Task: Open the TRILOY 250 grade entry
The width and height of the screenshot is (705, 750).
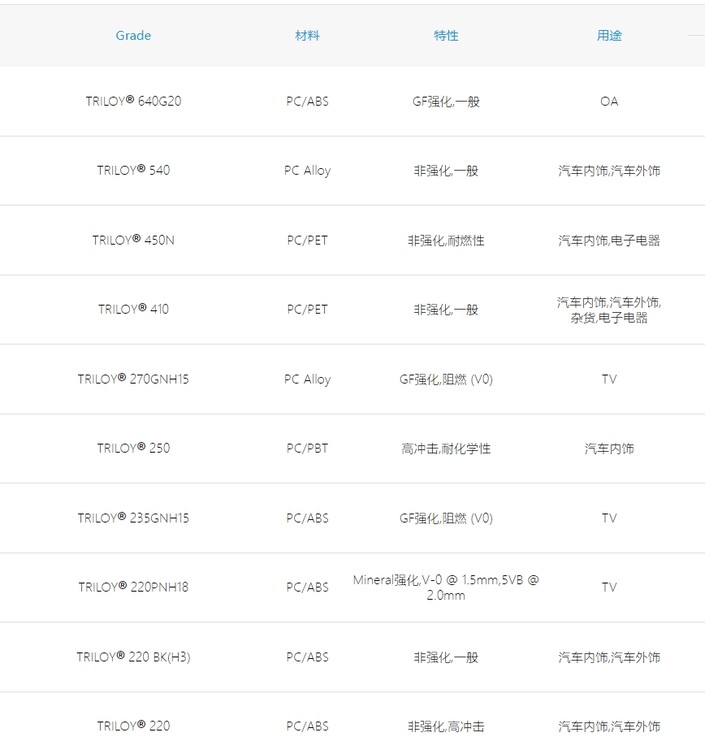Action: [x=133, y=448]
